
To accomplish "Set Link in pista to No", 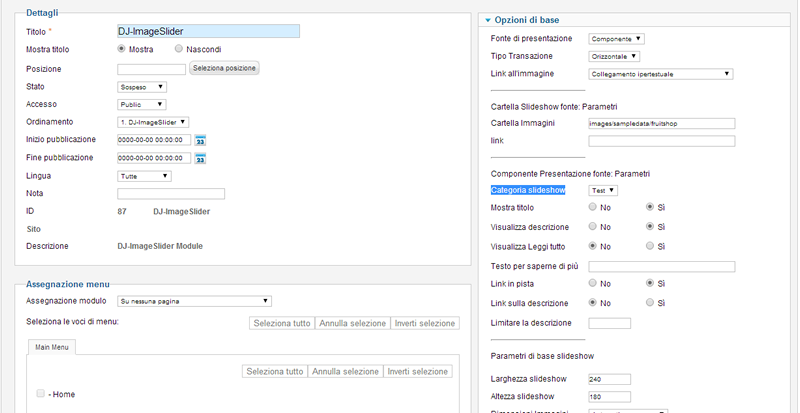I will pos(592,282).
